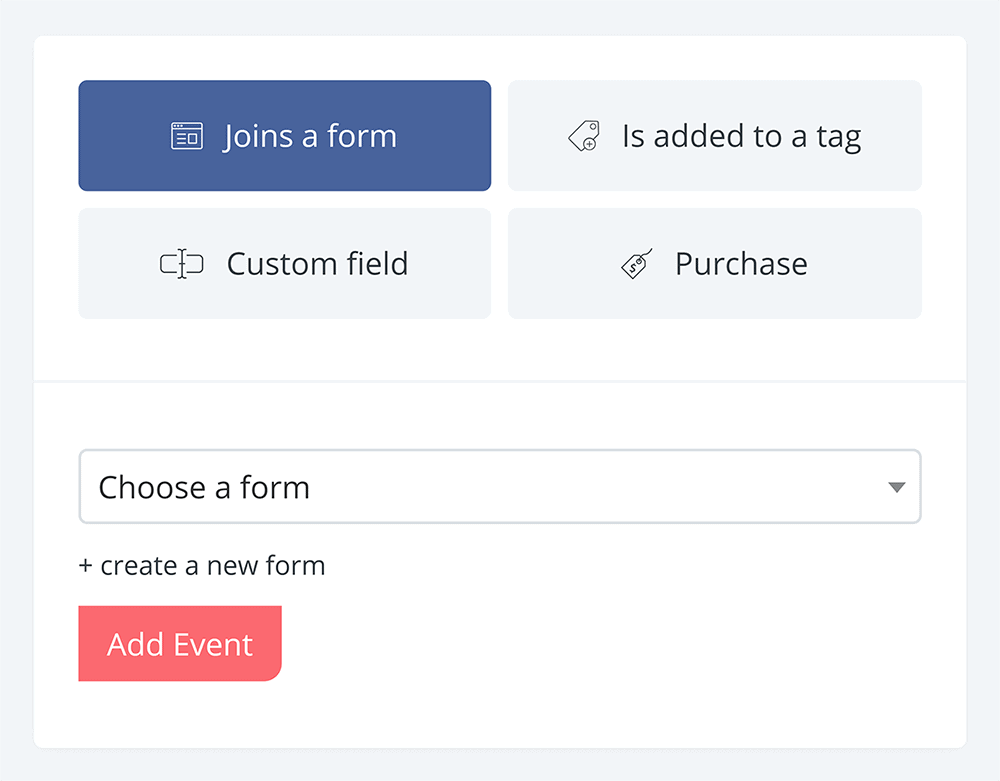
Task: Click the text-cursor field icon
Action: click(x=182, y=263)
